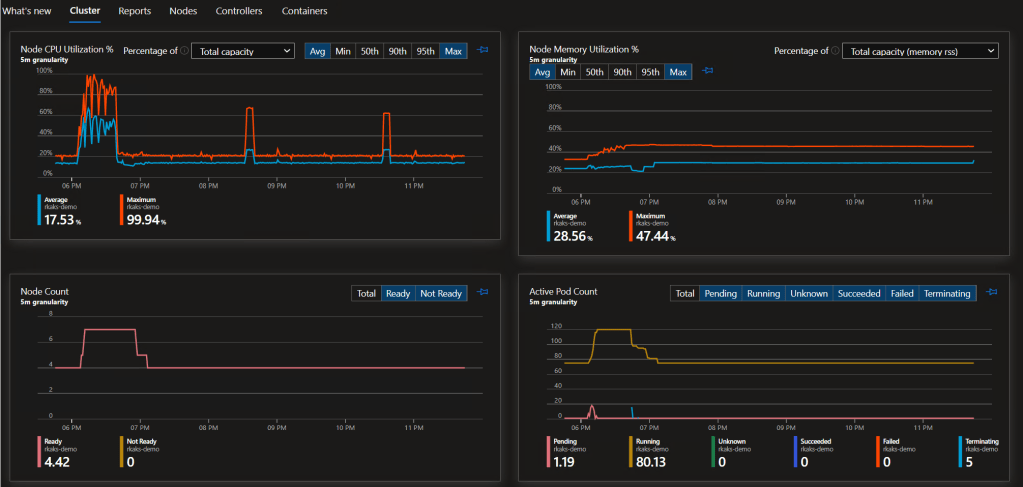Switch to the Nodes tab
1023x487 pixels.
coord(184,11)
